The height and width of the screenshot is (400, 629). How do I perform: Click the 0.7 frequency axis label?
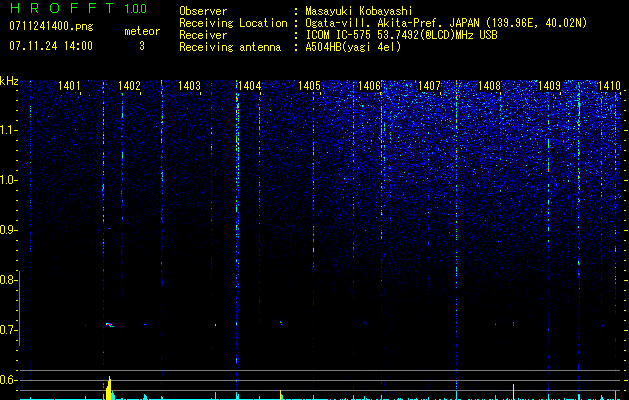pos(8,330)
